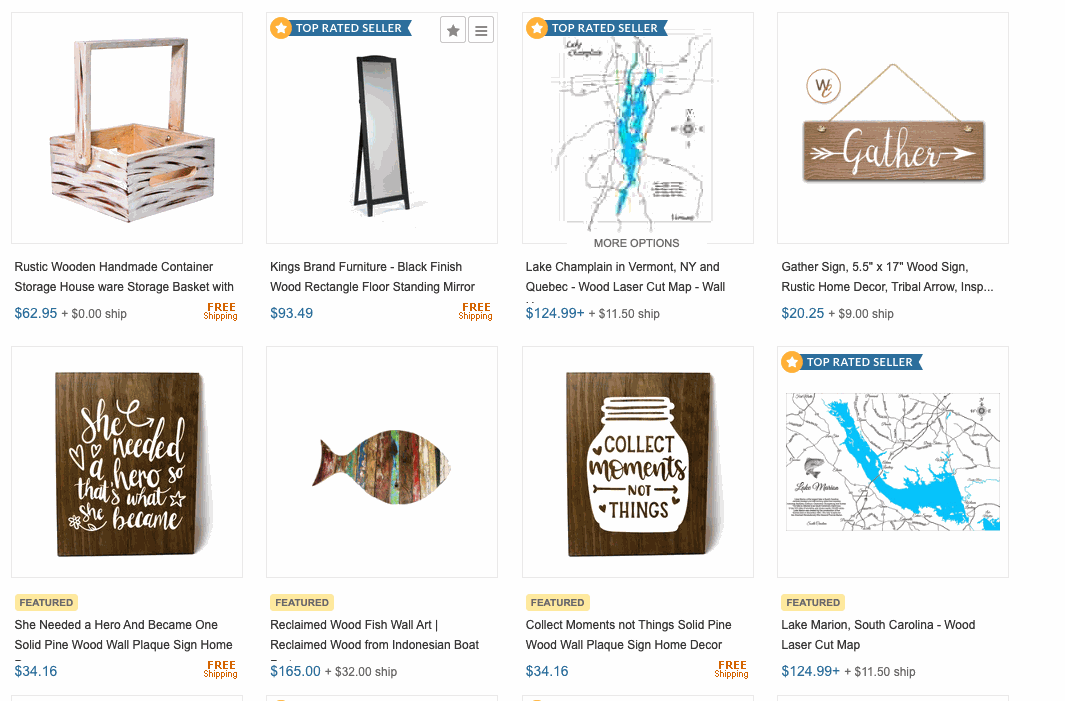
Task: Open the list menu icon on mirror listing
Action: pos(481,30)
